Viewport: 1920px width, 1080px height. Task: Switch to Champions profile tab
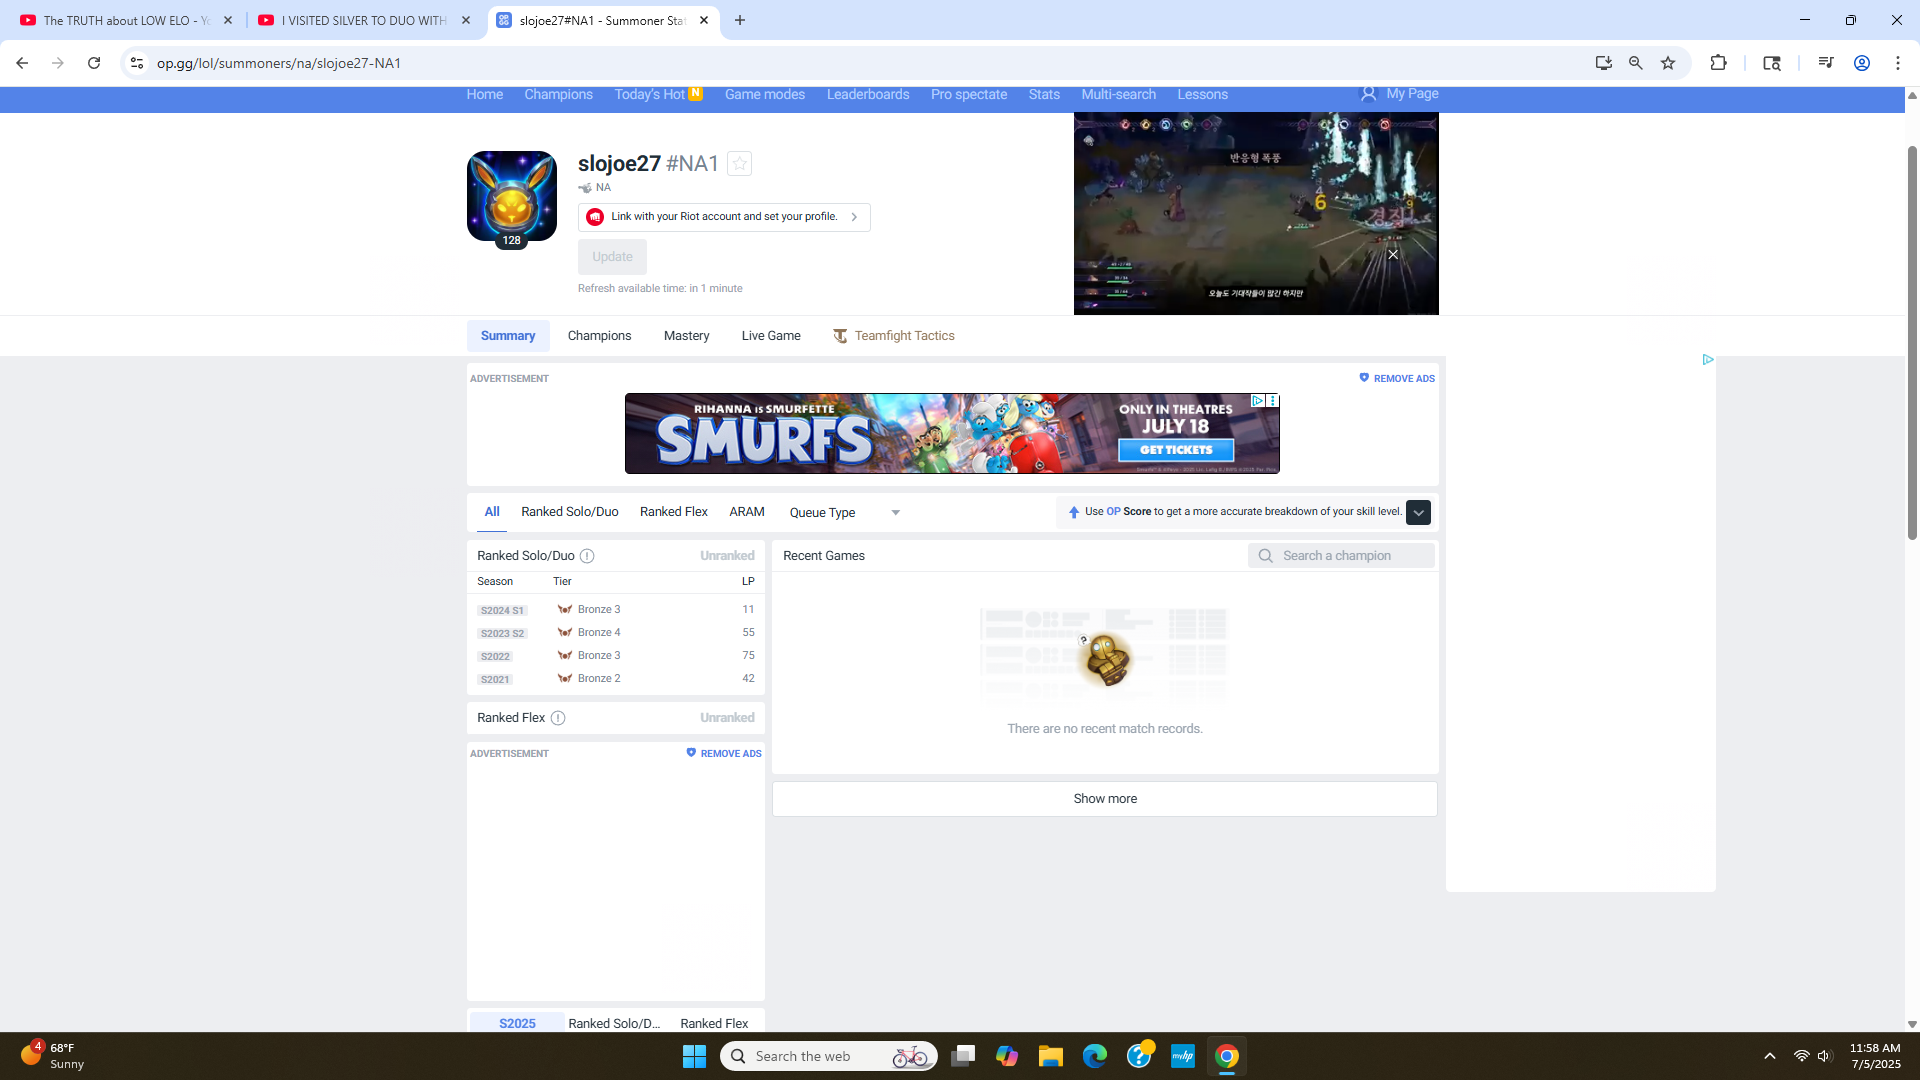tap(599, 336)
